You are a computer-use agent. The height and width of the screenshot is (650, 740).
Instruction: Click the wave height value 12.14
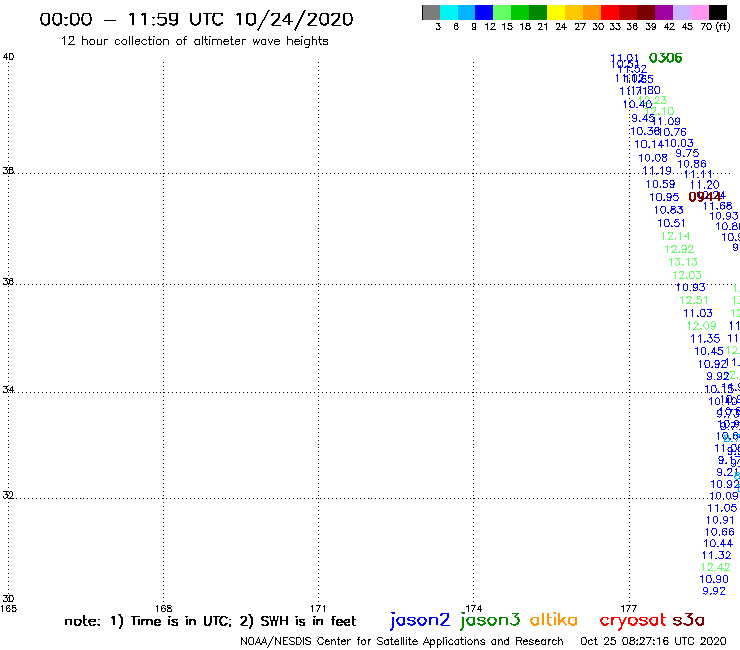point(675,236)
